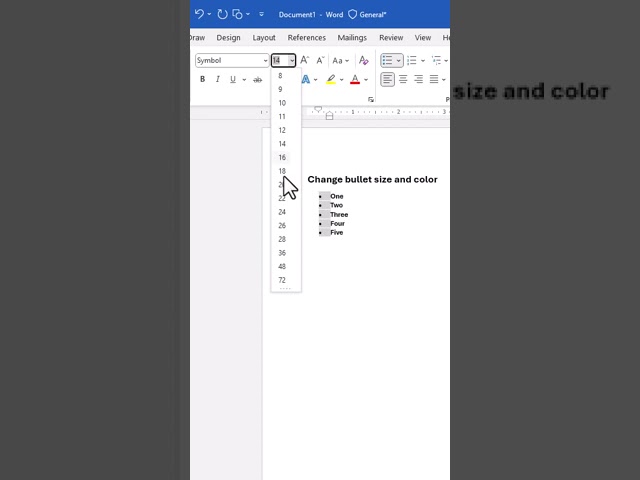Open Text Effects dropdown arrow

click(316, 80)
